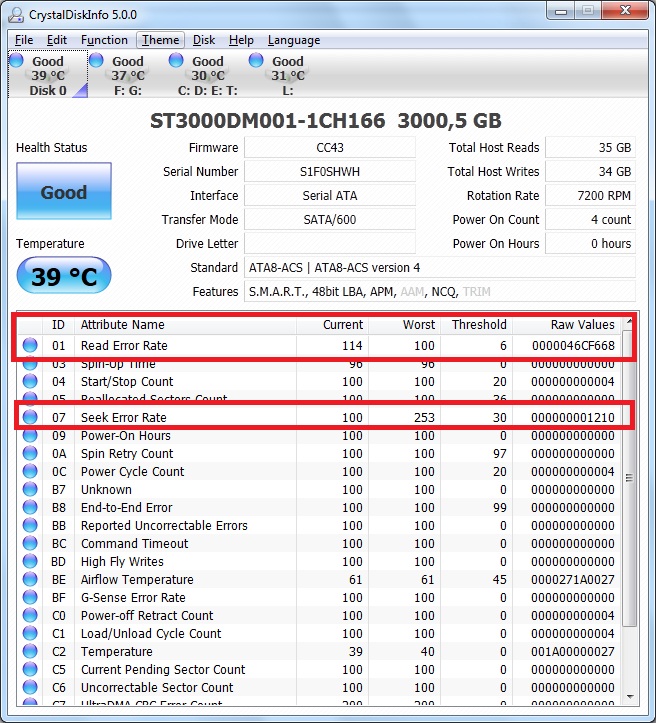
Task: Click the blue Good health status button
Action: tap(64, 191)
